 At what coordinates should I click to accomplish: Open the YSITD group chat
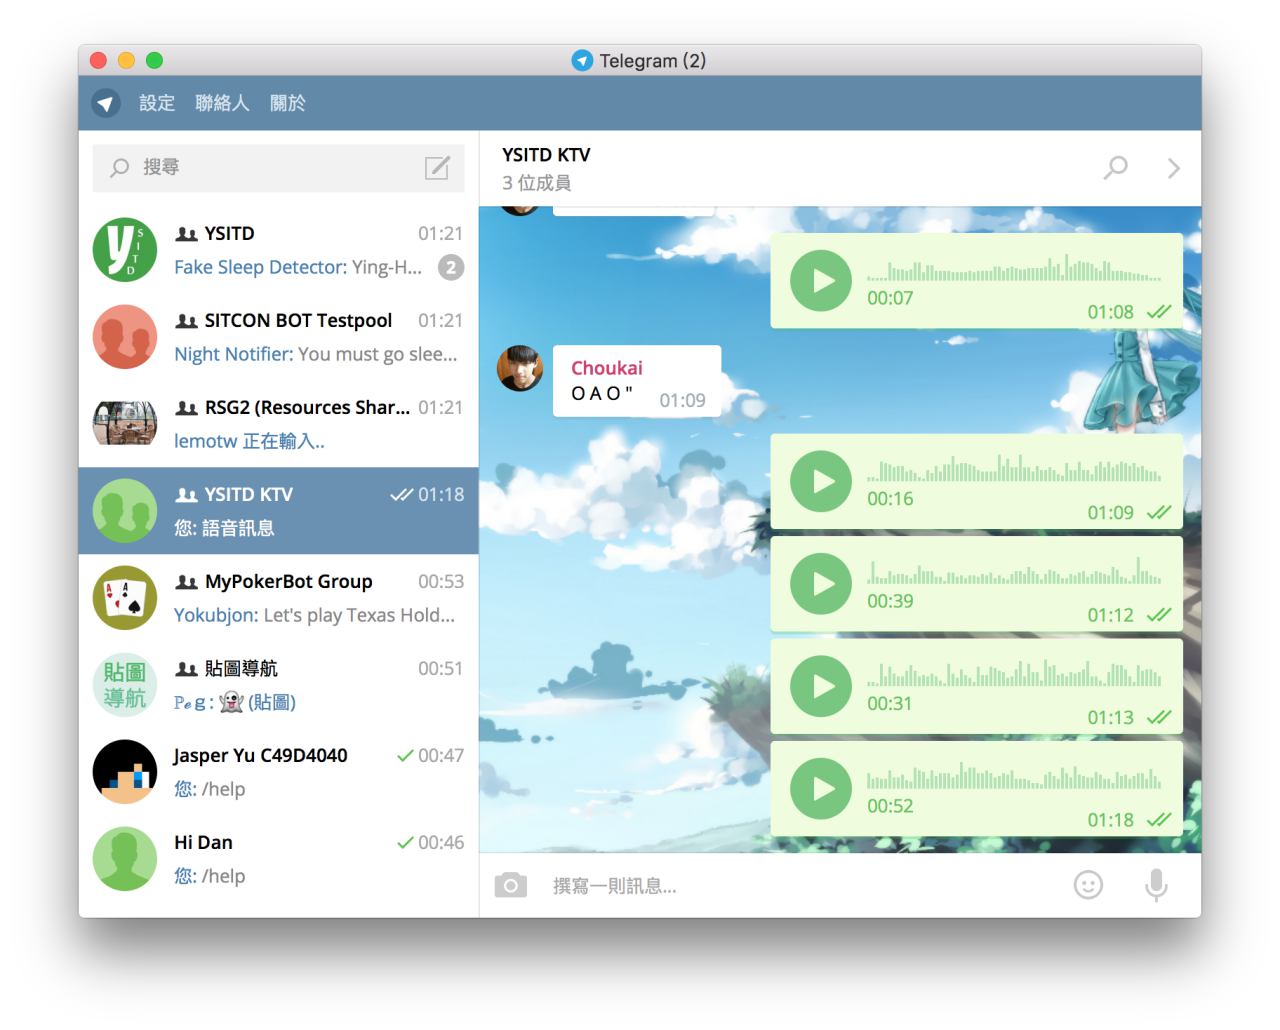[x=279, y=250]
